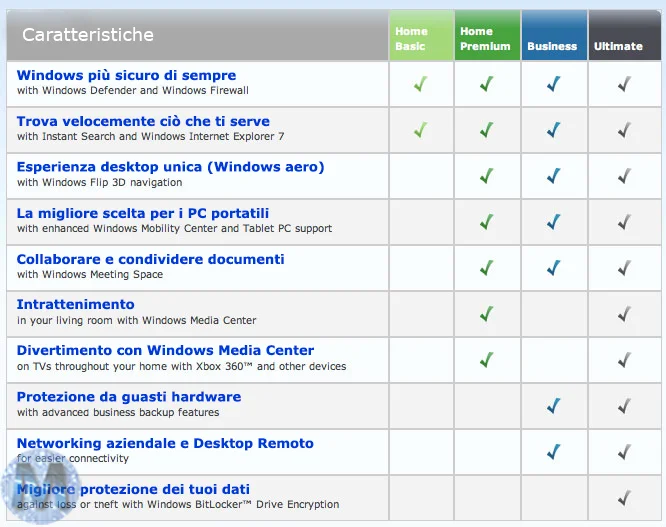Click Ultimate checkmark for Esperienza desktop unica

tap(624, 176)
